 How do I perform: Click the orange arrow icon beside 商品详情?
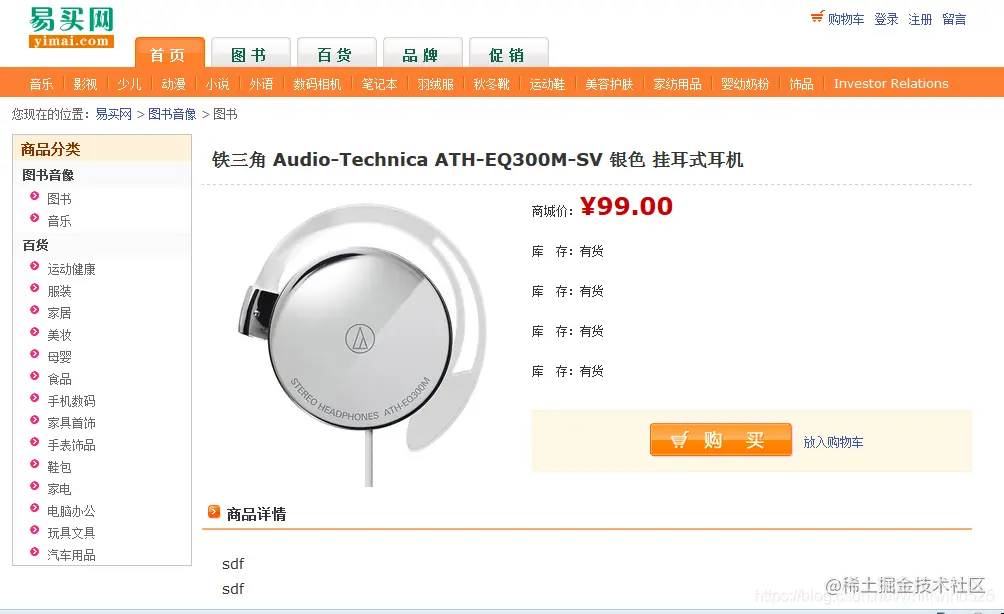[x=214, y=512]
